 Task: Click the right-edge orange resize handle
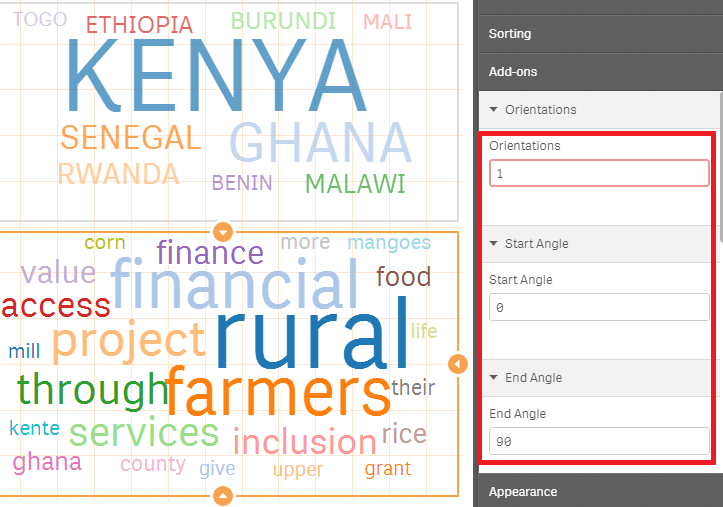(458, 364)
